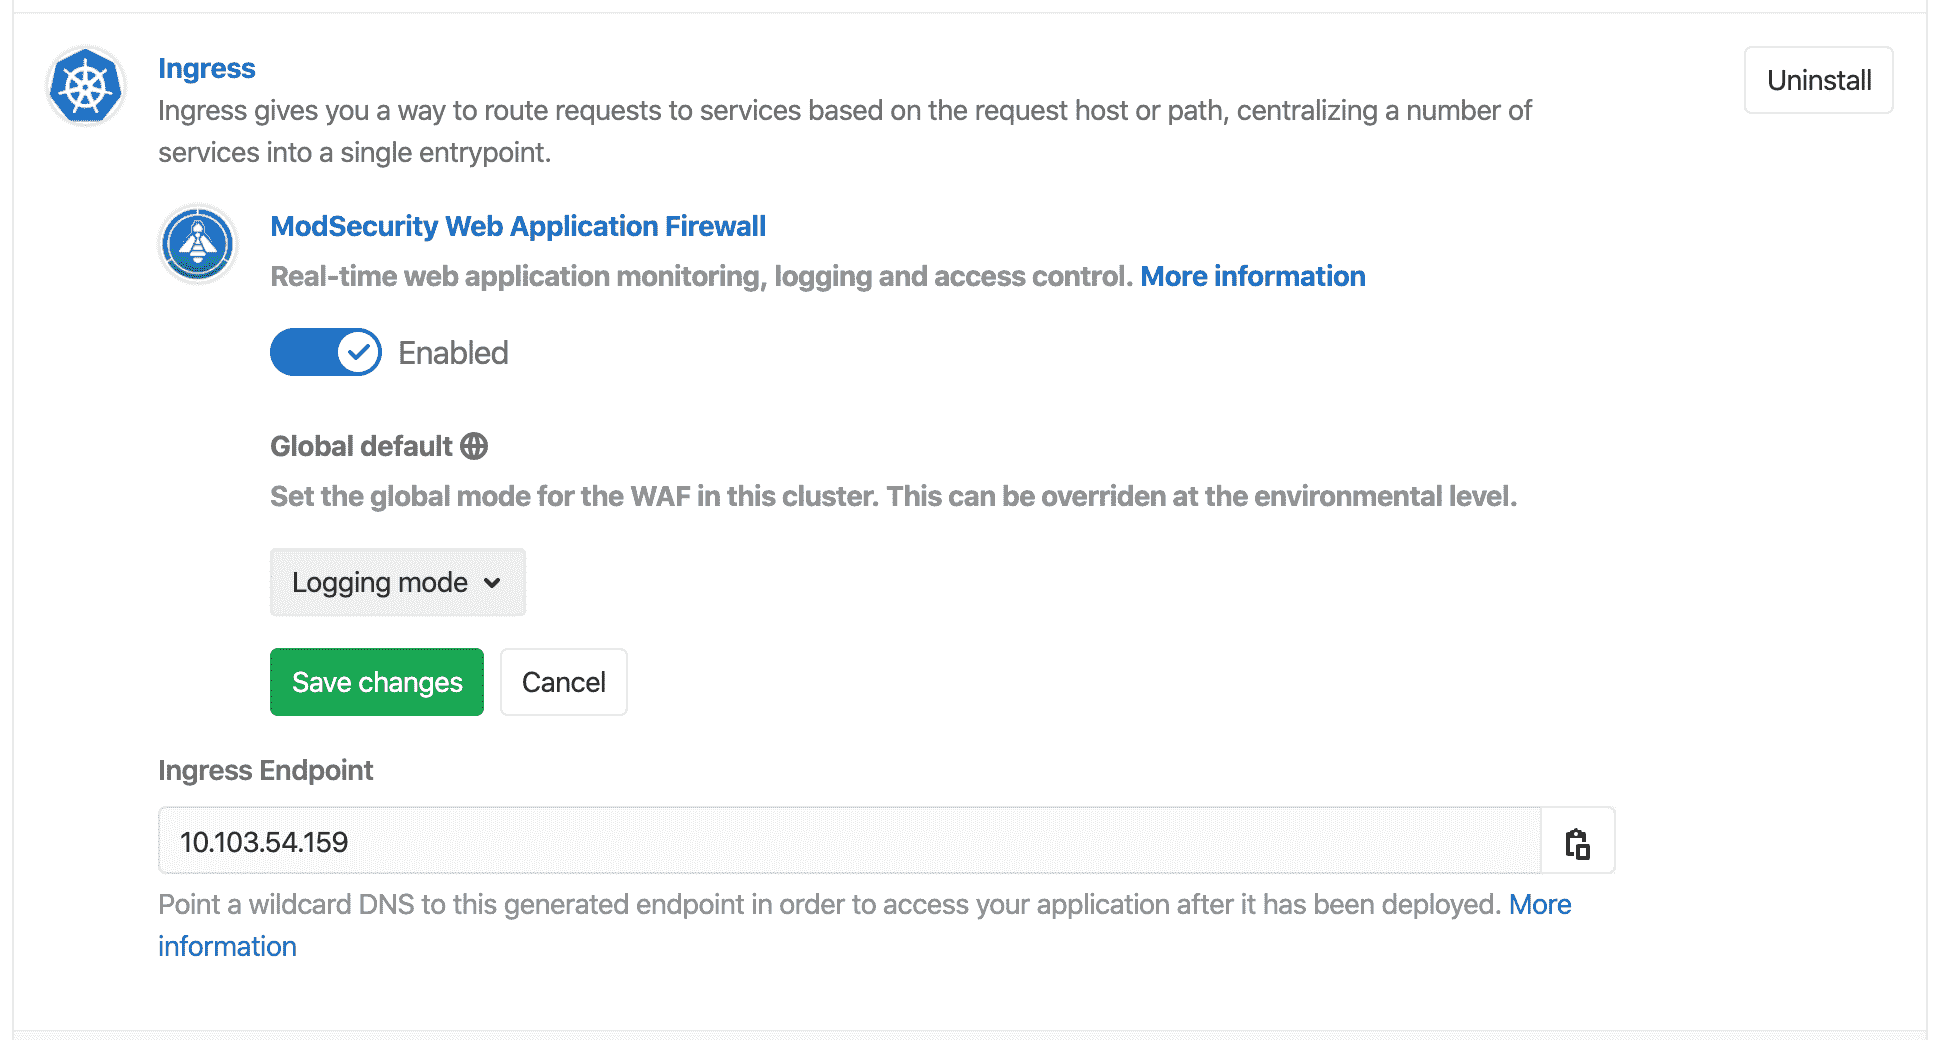Click the ModSecurity Web Application Firewall heading
This screenshot has width=1936, height=1040.
point(518,226)
